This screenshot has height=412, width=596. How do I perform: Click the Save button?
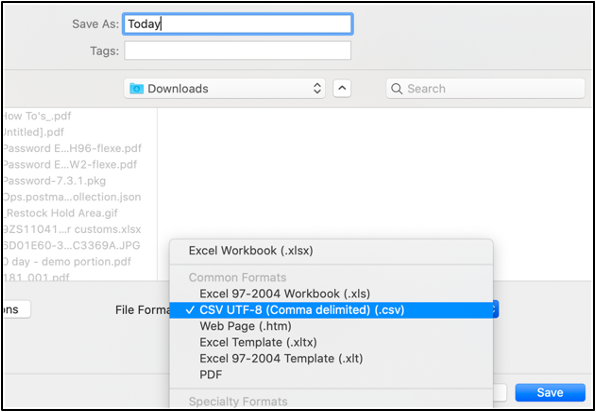click(550, 393)
